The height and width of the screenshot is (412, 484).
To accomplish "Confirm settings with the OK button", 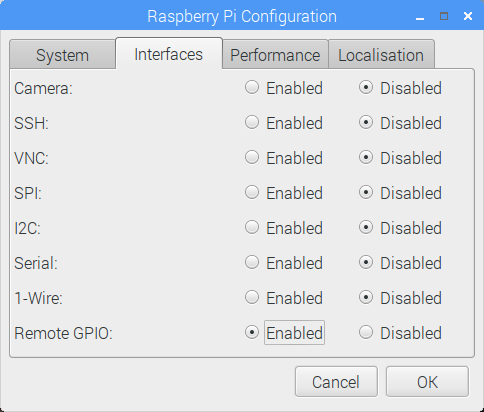I will (427, 382).
